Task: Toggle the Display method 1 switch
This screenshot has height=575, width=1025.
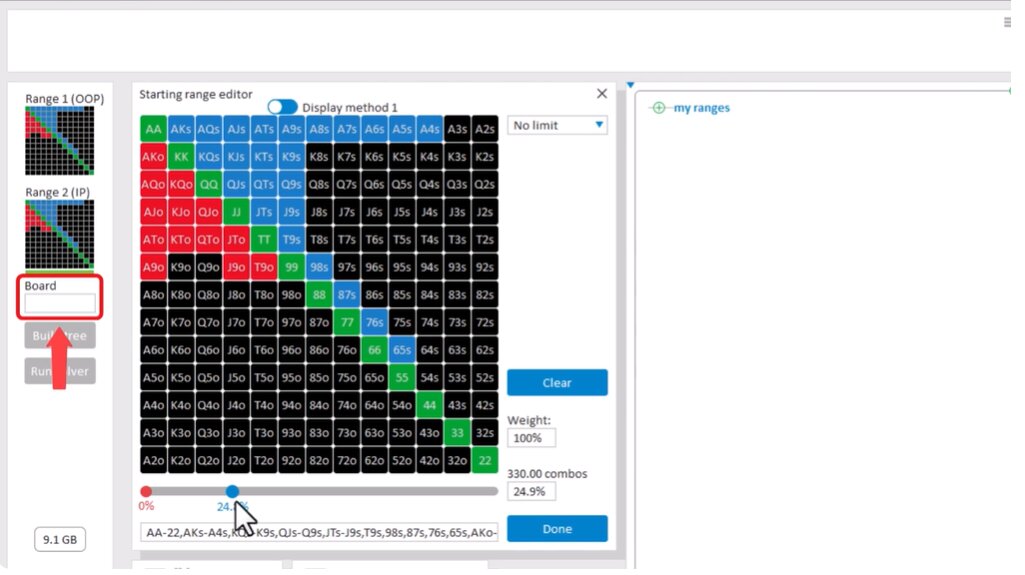Action: 282,107
